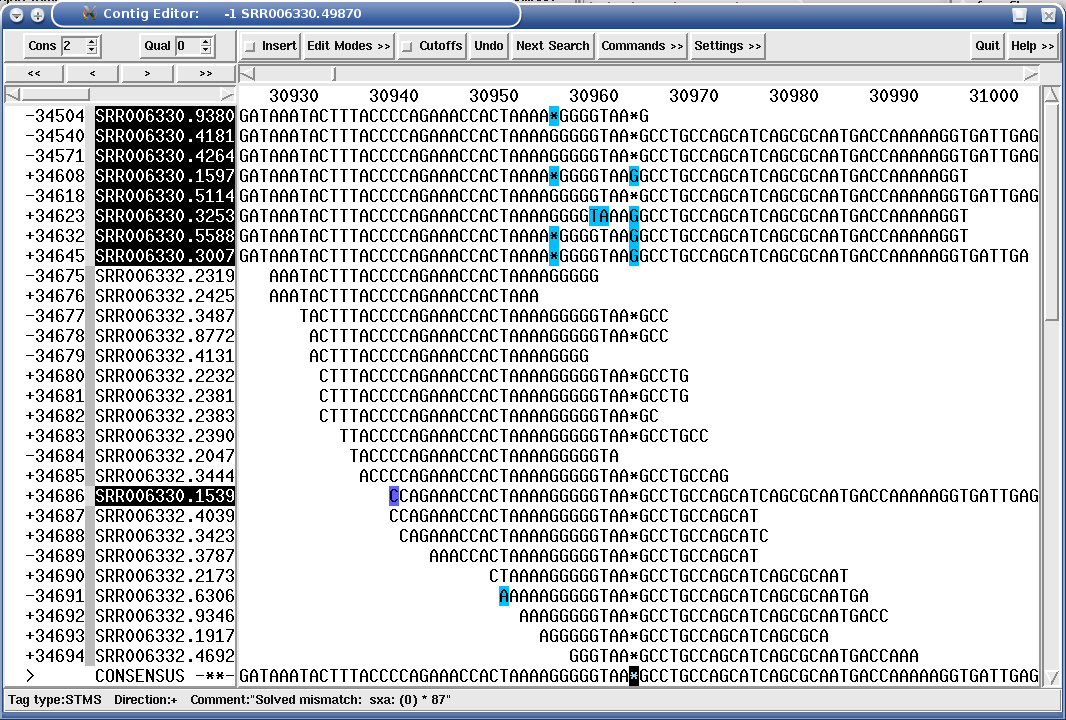Click the Cons value input field

tap(74, 46)
